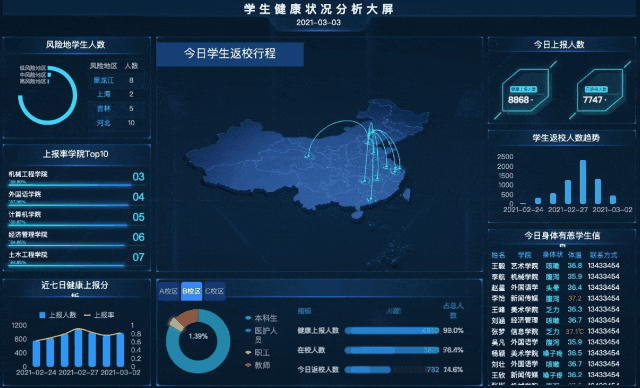The width and height of the screenshot is (640, 388).
Task: Open the C校区 tab
Action: (x=215, y=291)
